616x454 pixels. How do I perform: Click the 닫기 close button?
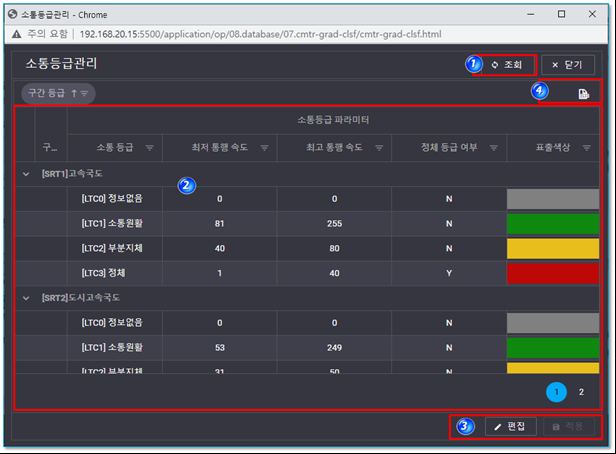(x=567, y=64)
